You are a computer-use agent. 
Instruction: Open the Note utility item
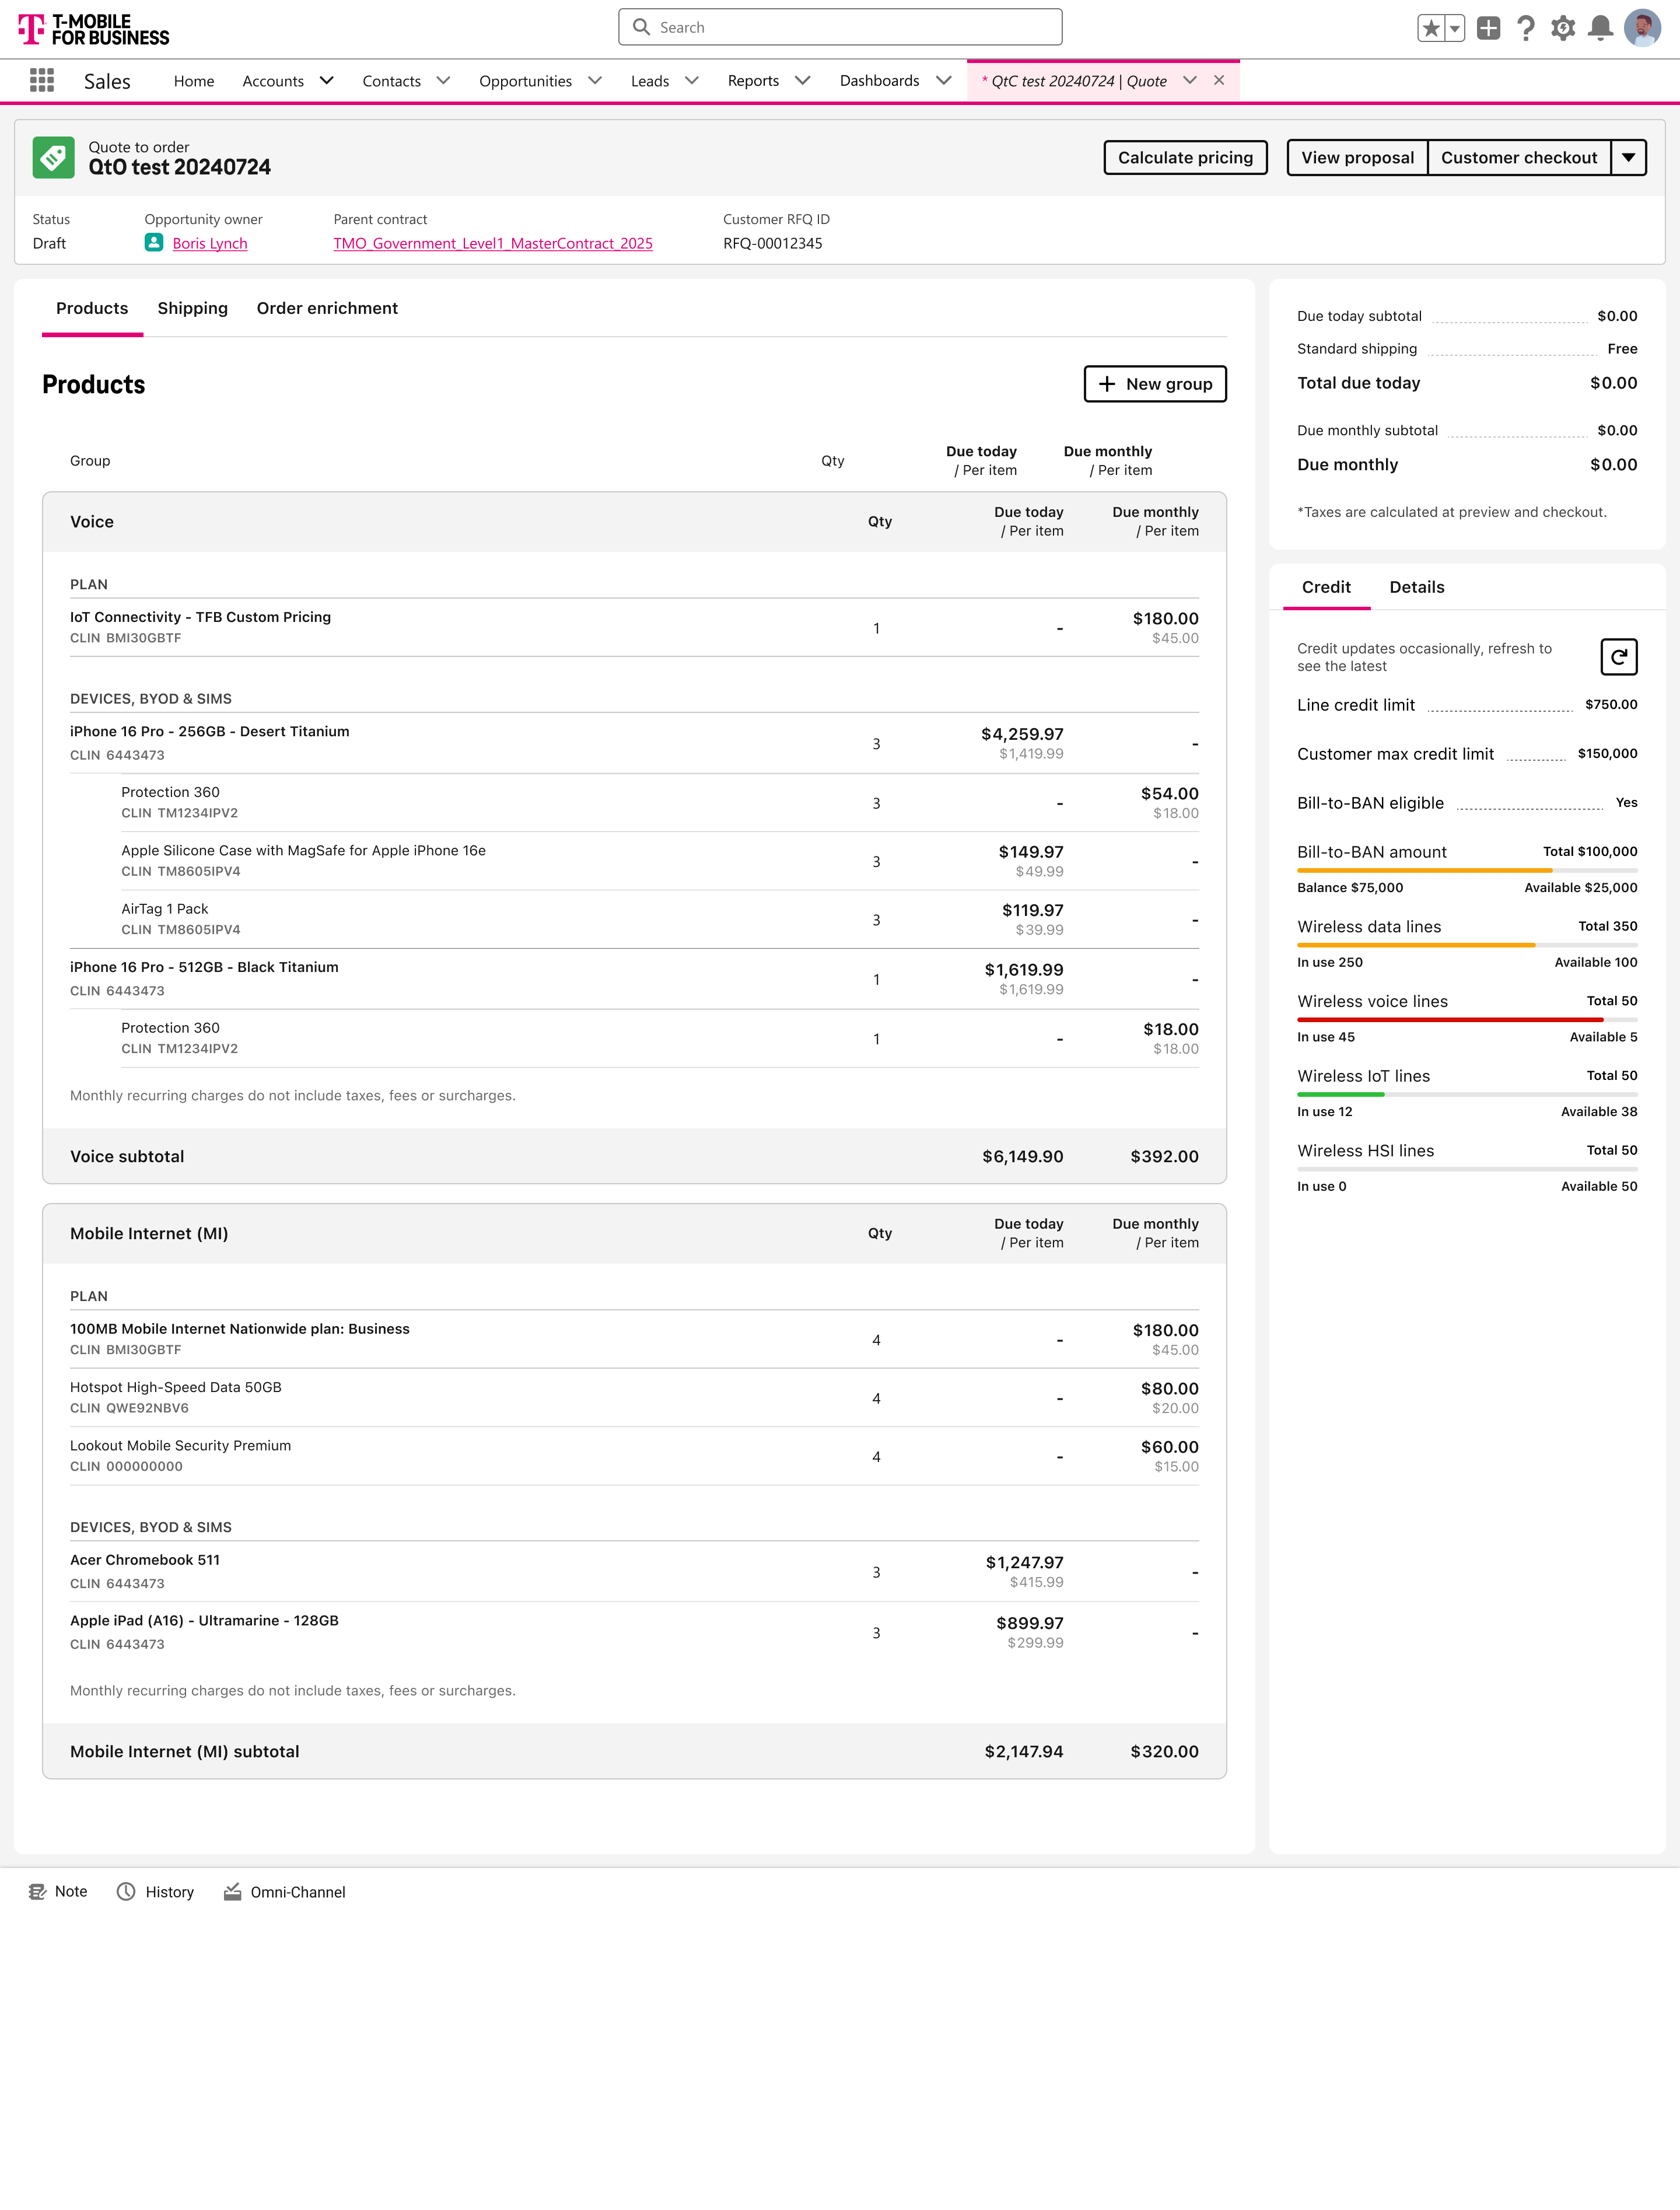(58, 1891)
